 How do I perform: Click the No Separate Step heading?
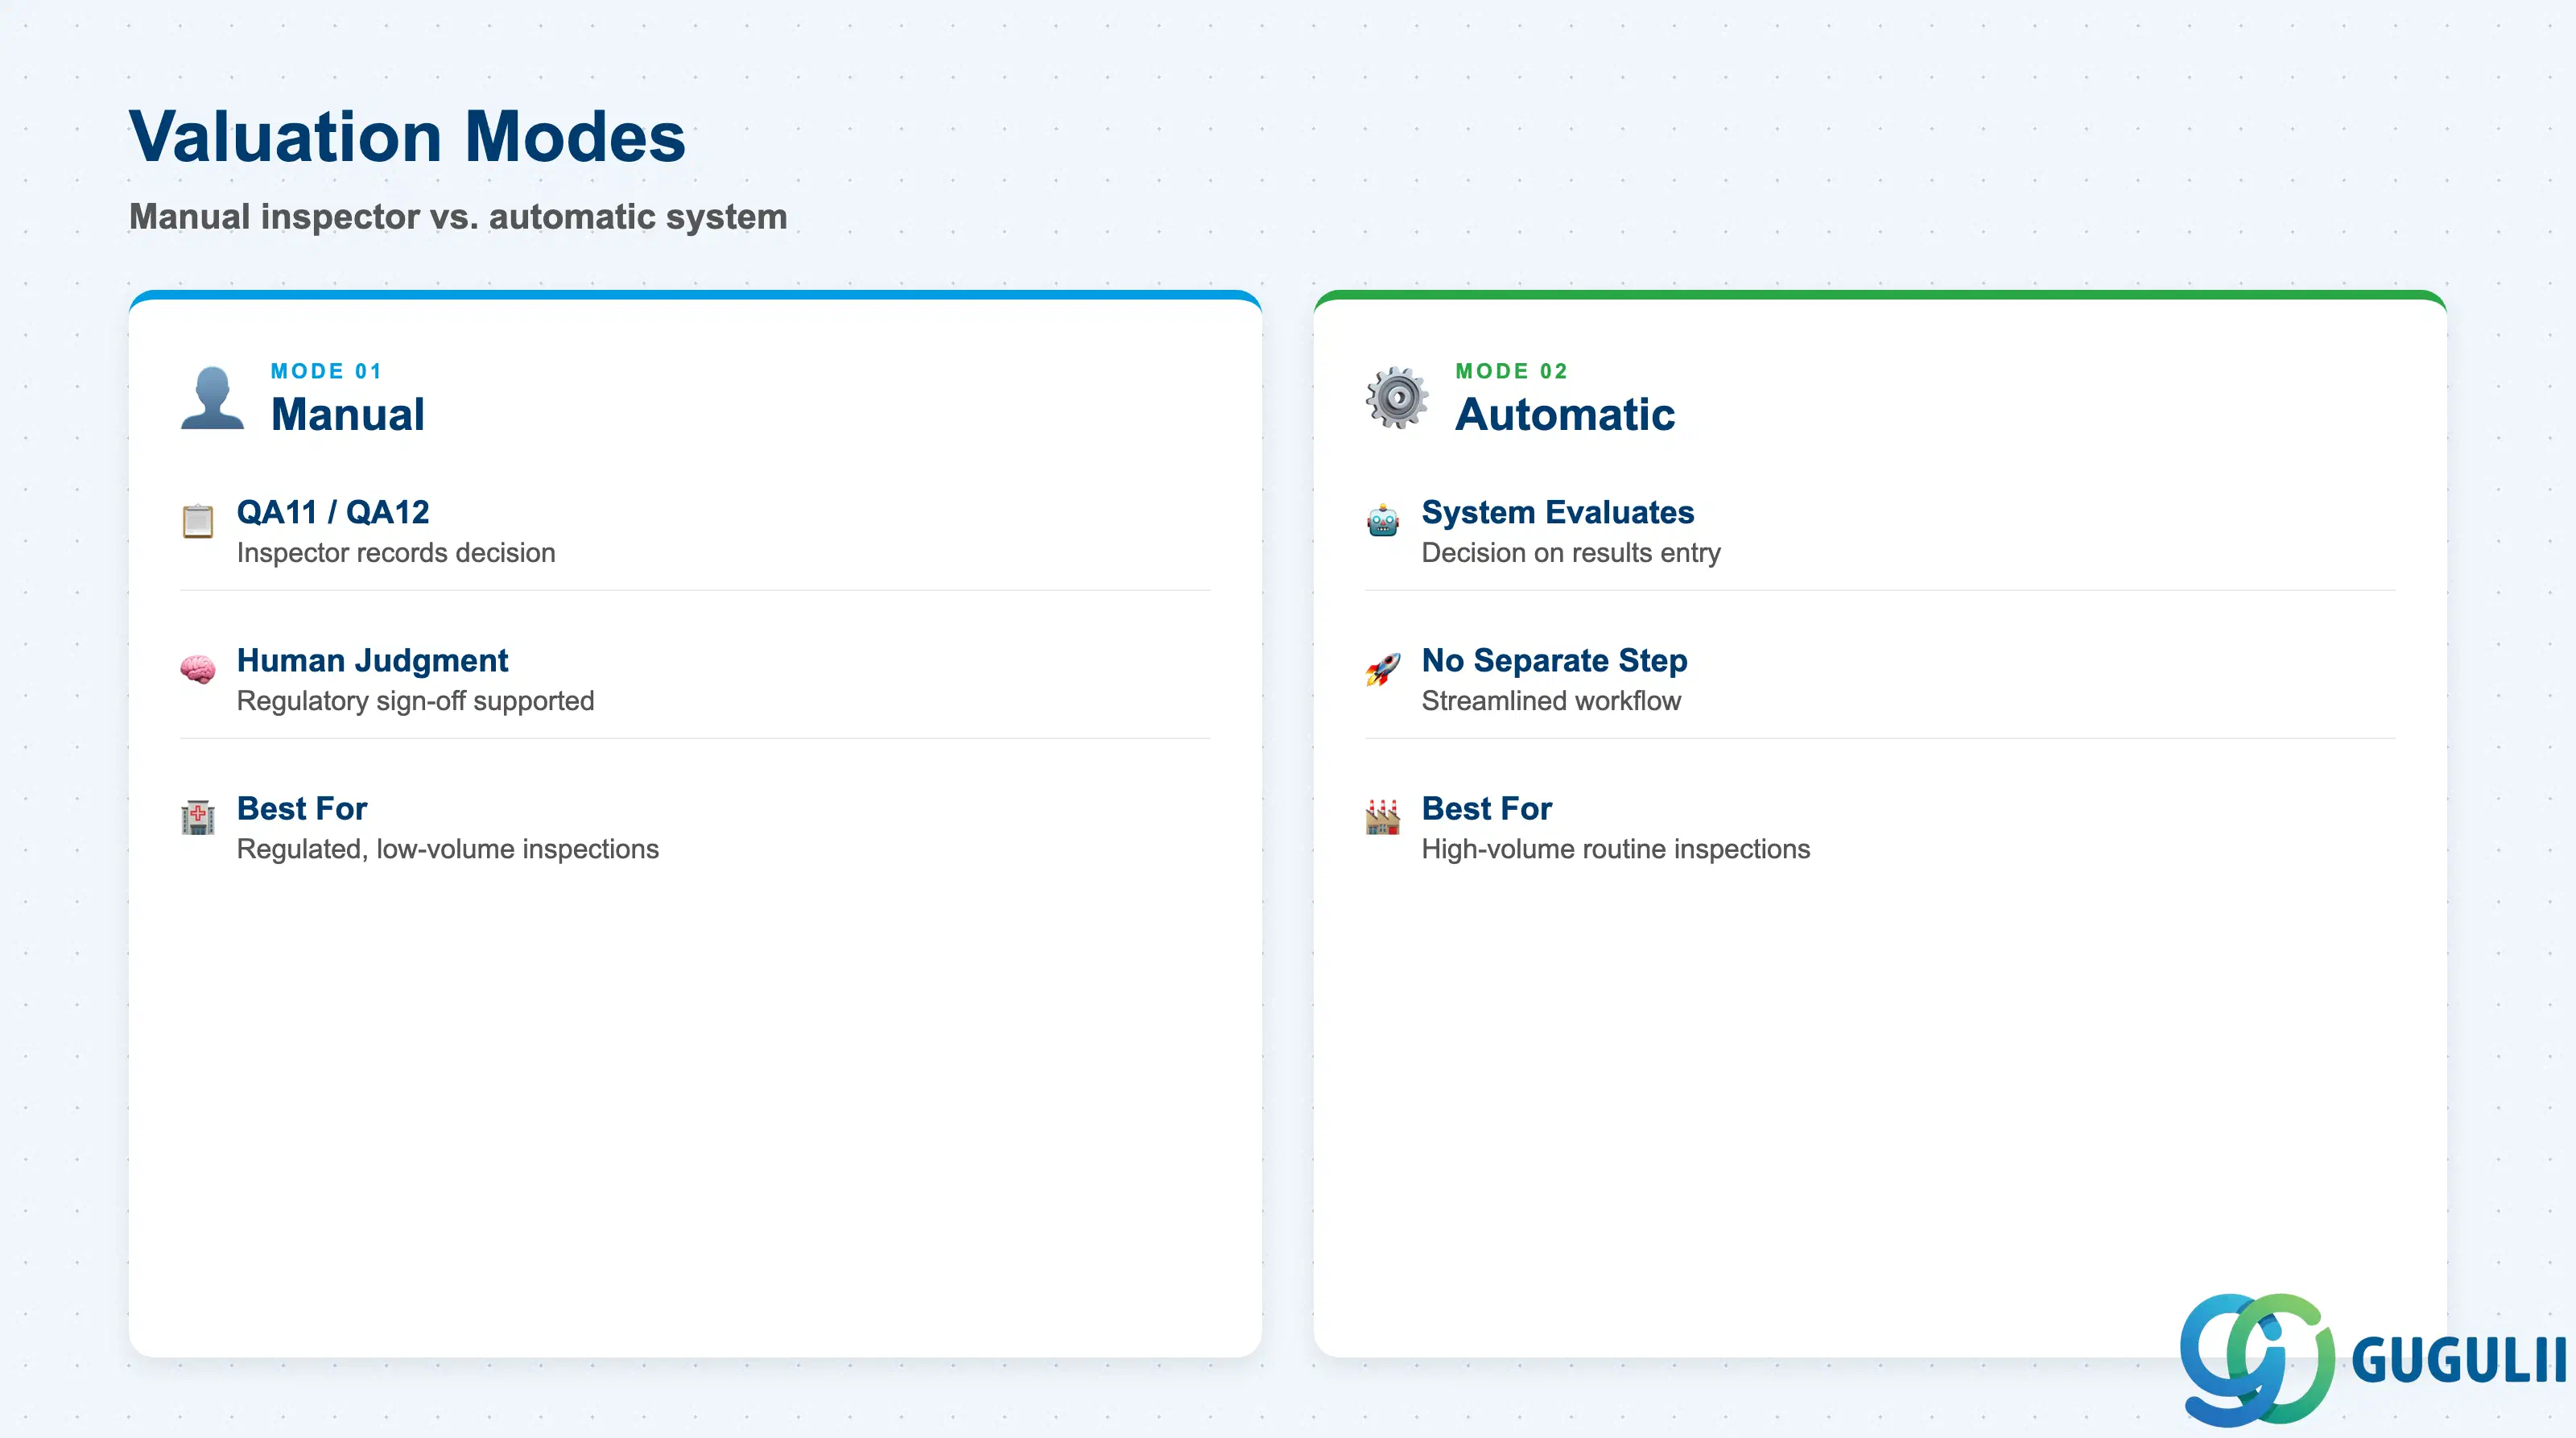tap(1555, 660)
